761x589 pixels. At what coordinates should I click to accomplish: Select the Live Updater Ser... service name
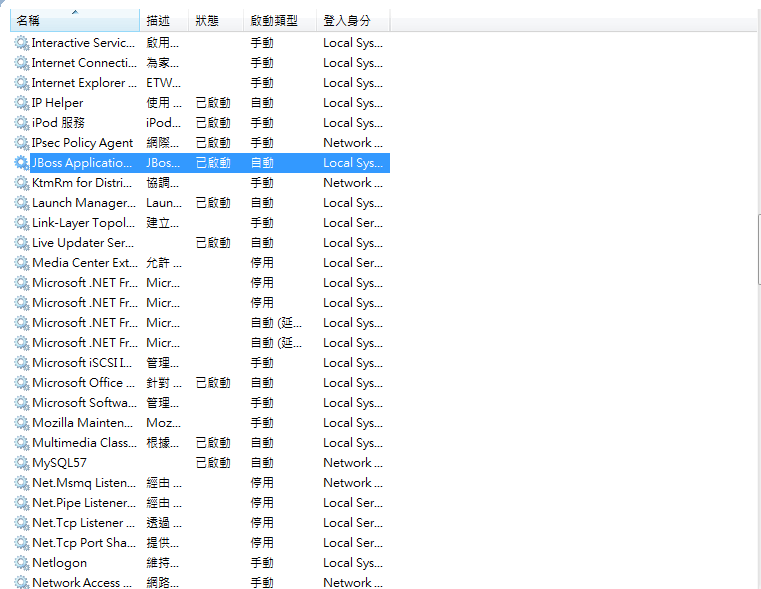click(83, 243)
